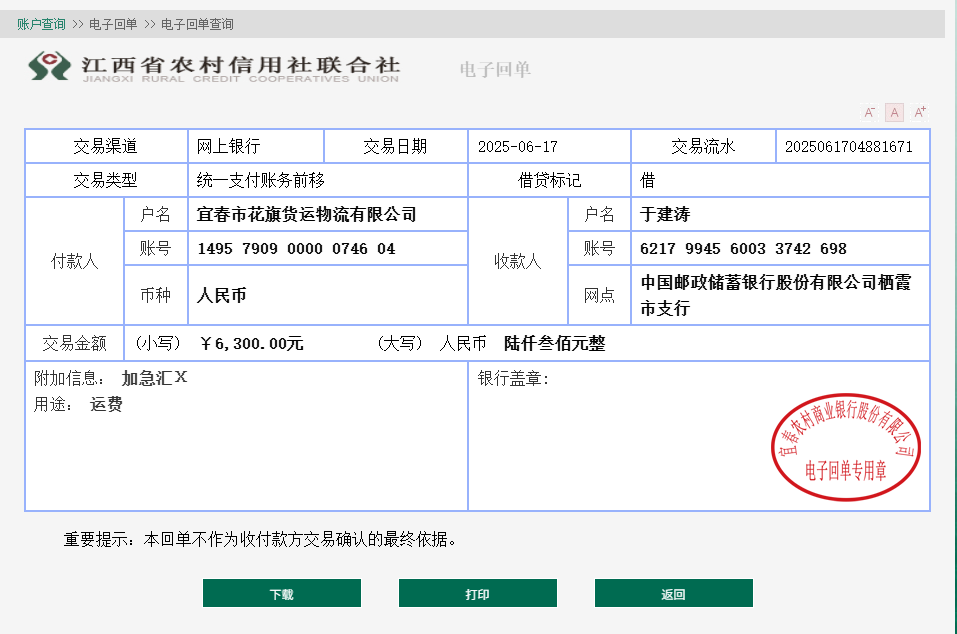This screenshot has height=634, width=957.
Task: Click the 网点 label cell
Action: point(599,295)
